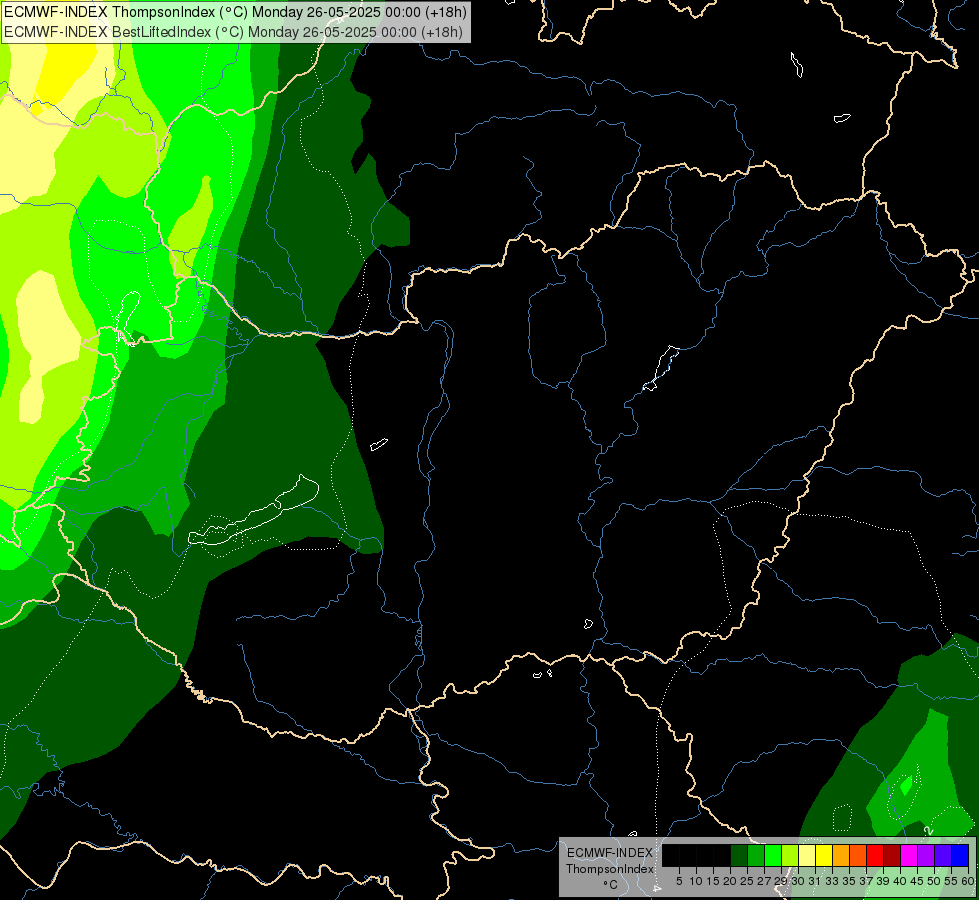
Task: Click the legend tick label 29
Action: click(780, 881)
